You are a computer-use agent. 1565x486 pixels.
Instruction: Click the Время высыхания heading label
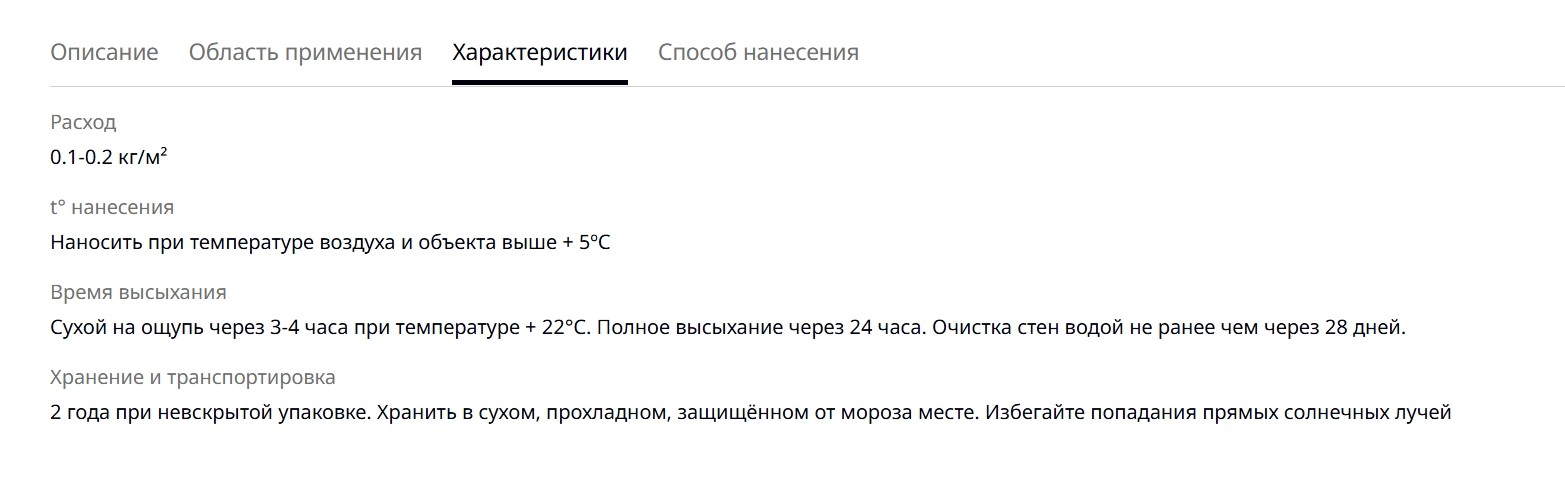pyautogui.click(x=138, y=293)
